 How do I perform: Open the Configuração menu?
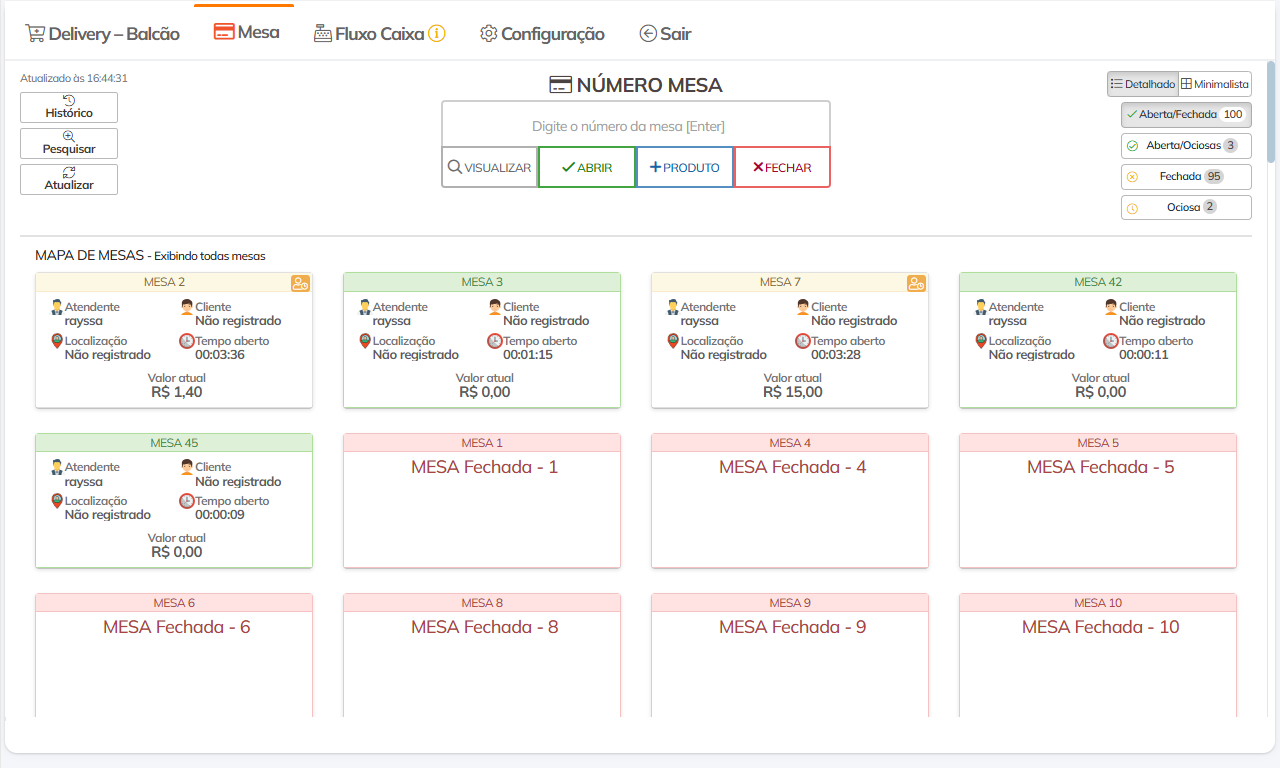(x=542, y=34)
